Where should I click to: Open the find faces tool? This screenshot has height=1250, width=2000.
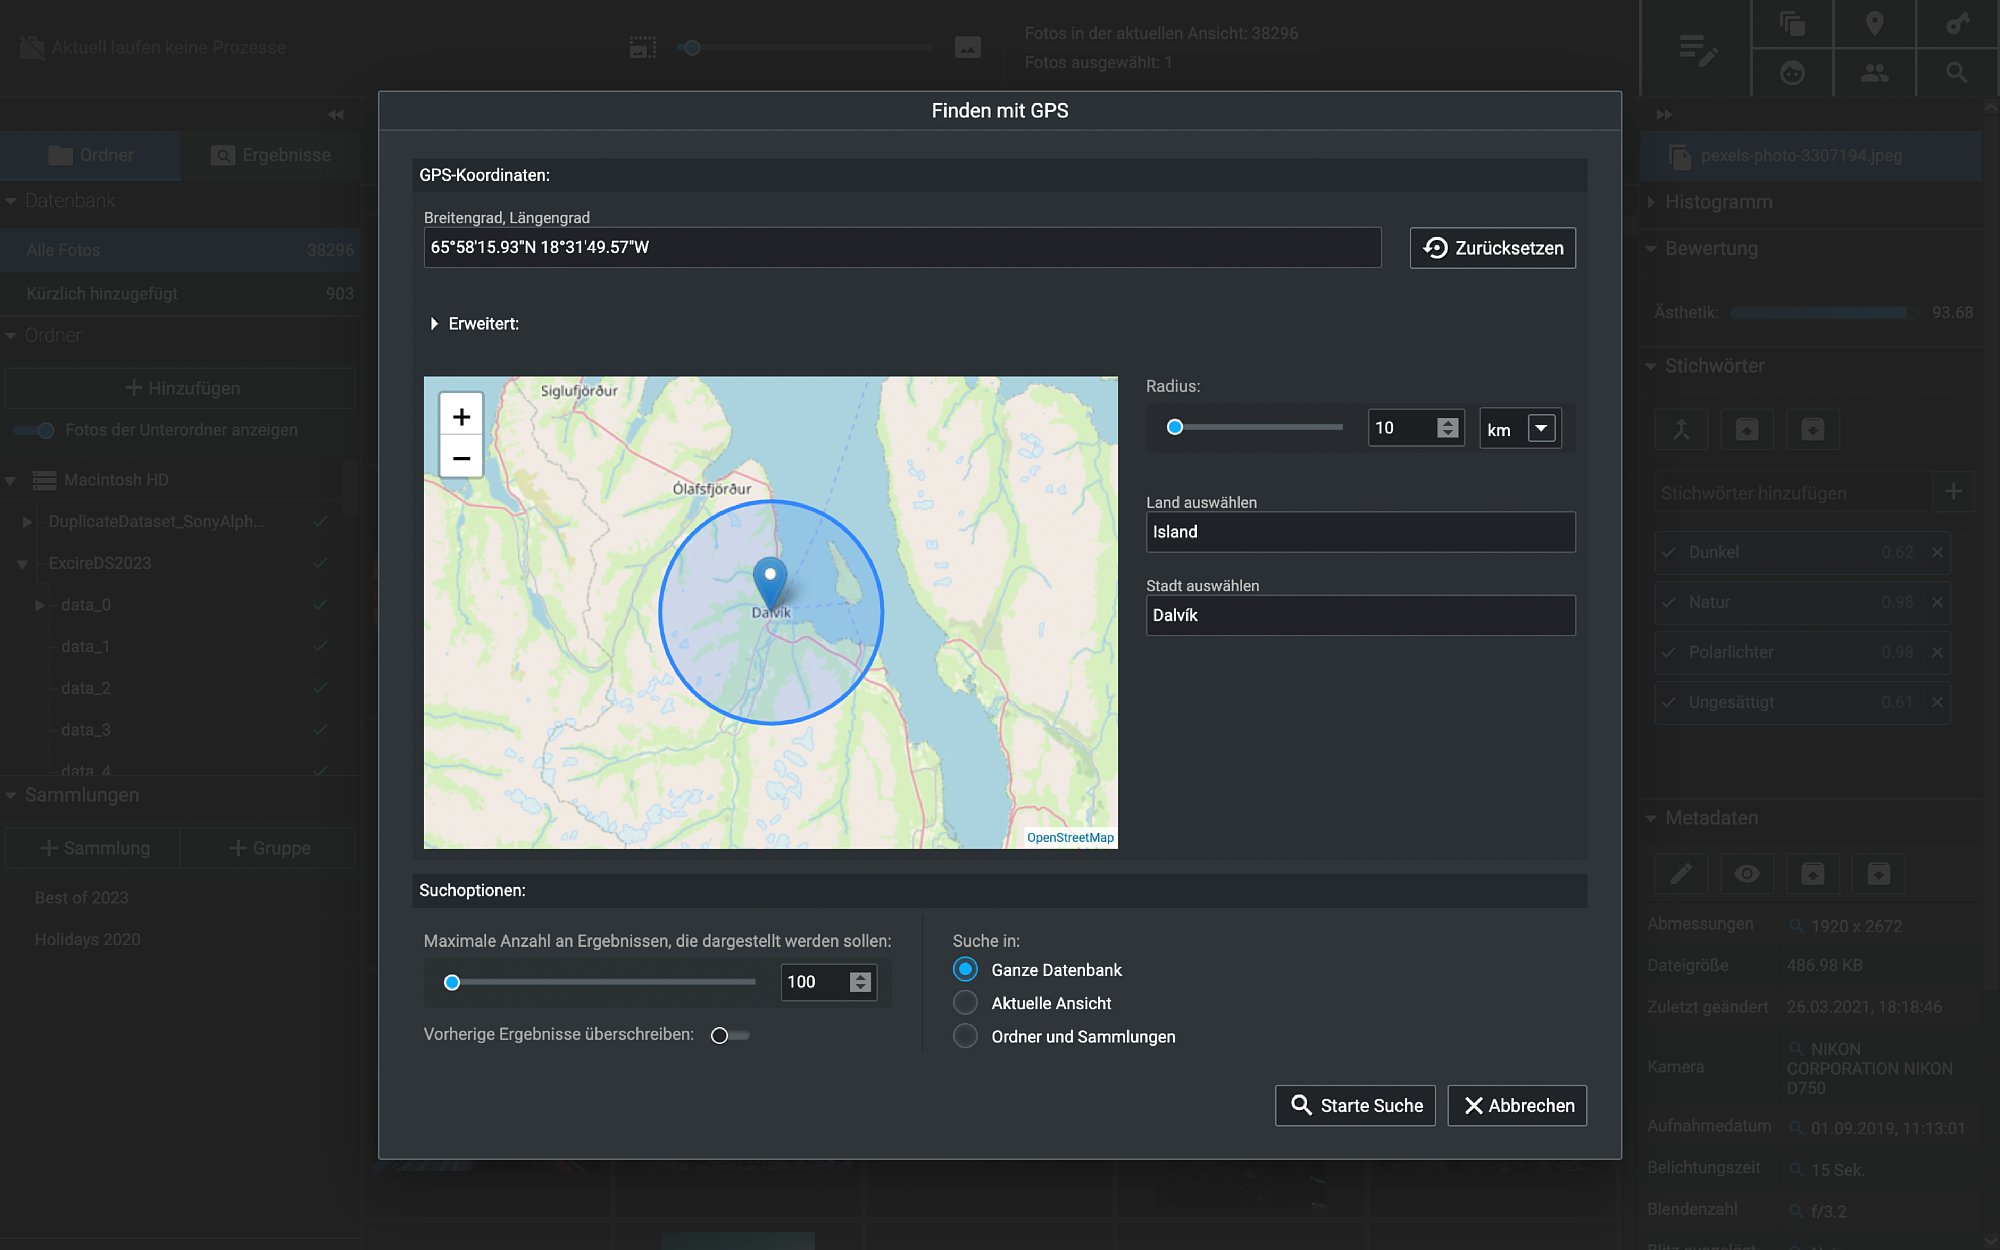pyautogui.click(x=1792, y=73)
